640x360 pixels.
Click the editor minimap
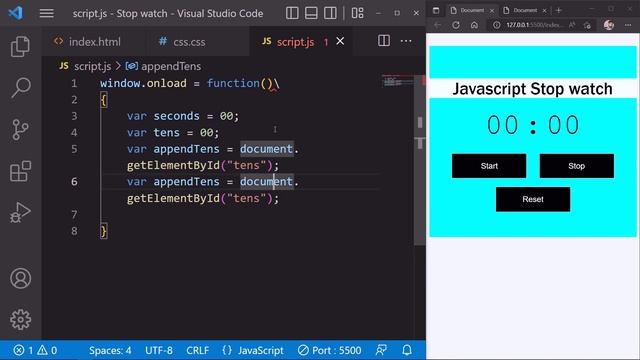pos(398,81)
